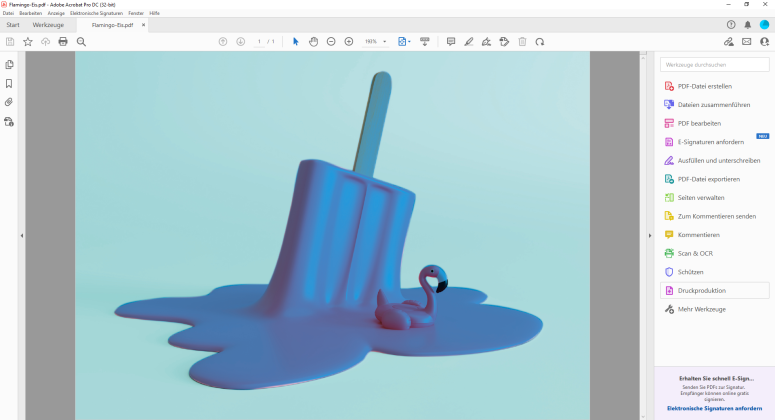This screenshot has height=420, width=775.
Task: Click the share with others person icon
Action: click(765, 42)
